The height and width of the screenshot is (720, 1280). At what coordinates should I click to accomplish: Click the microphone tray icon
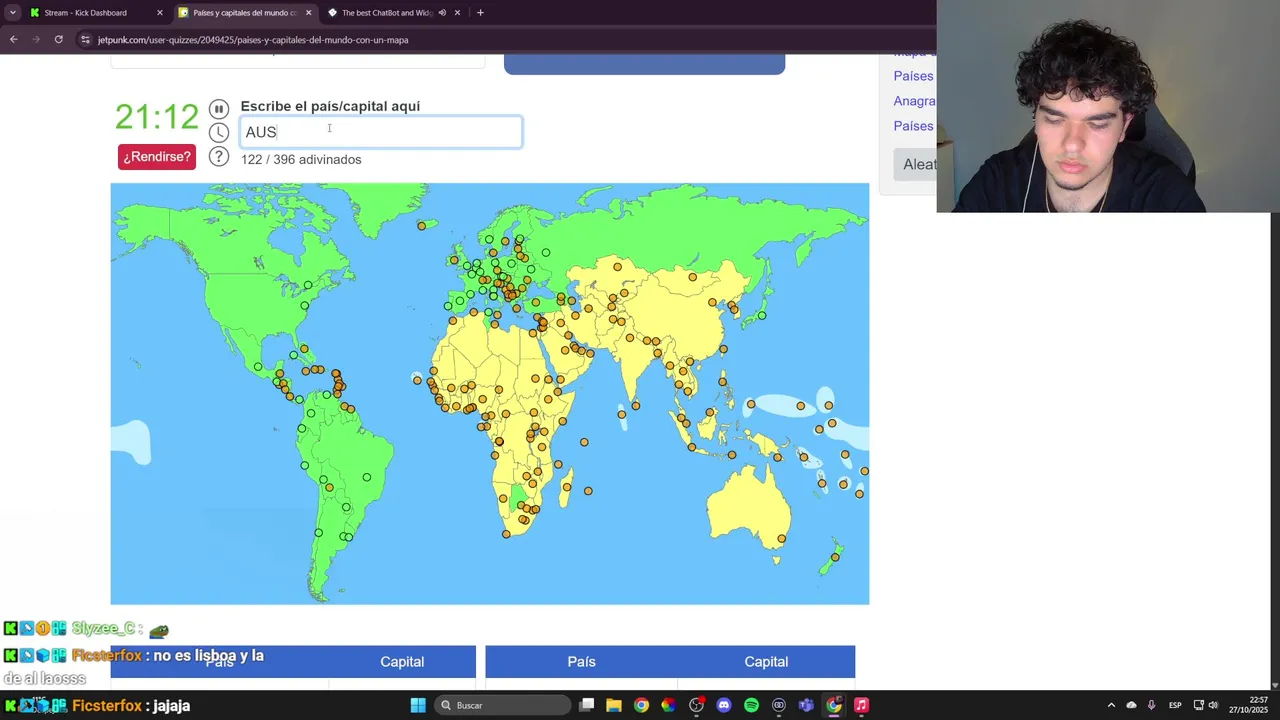click(x=1151, y=705)
